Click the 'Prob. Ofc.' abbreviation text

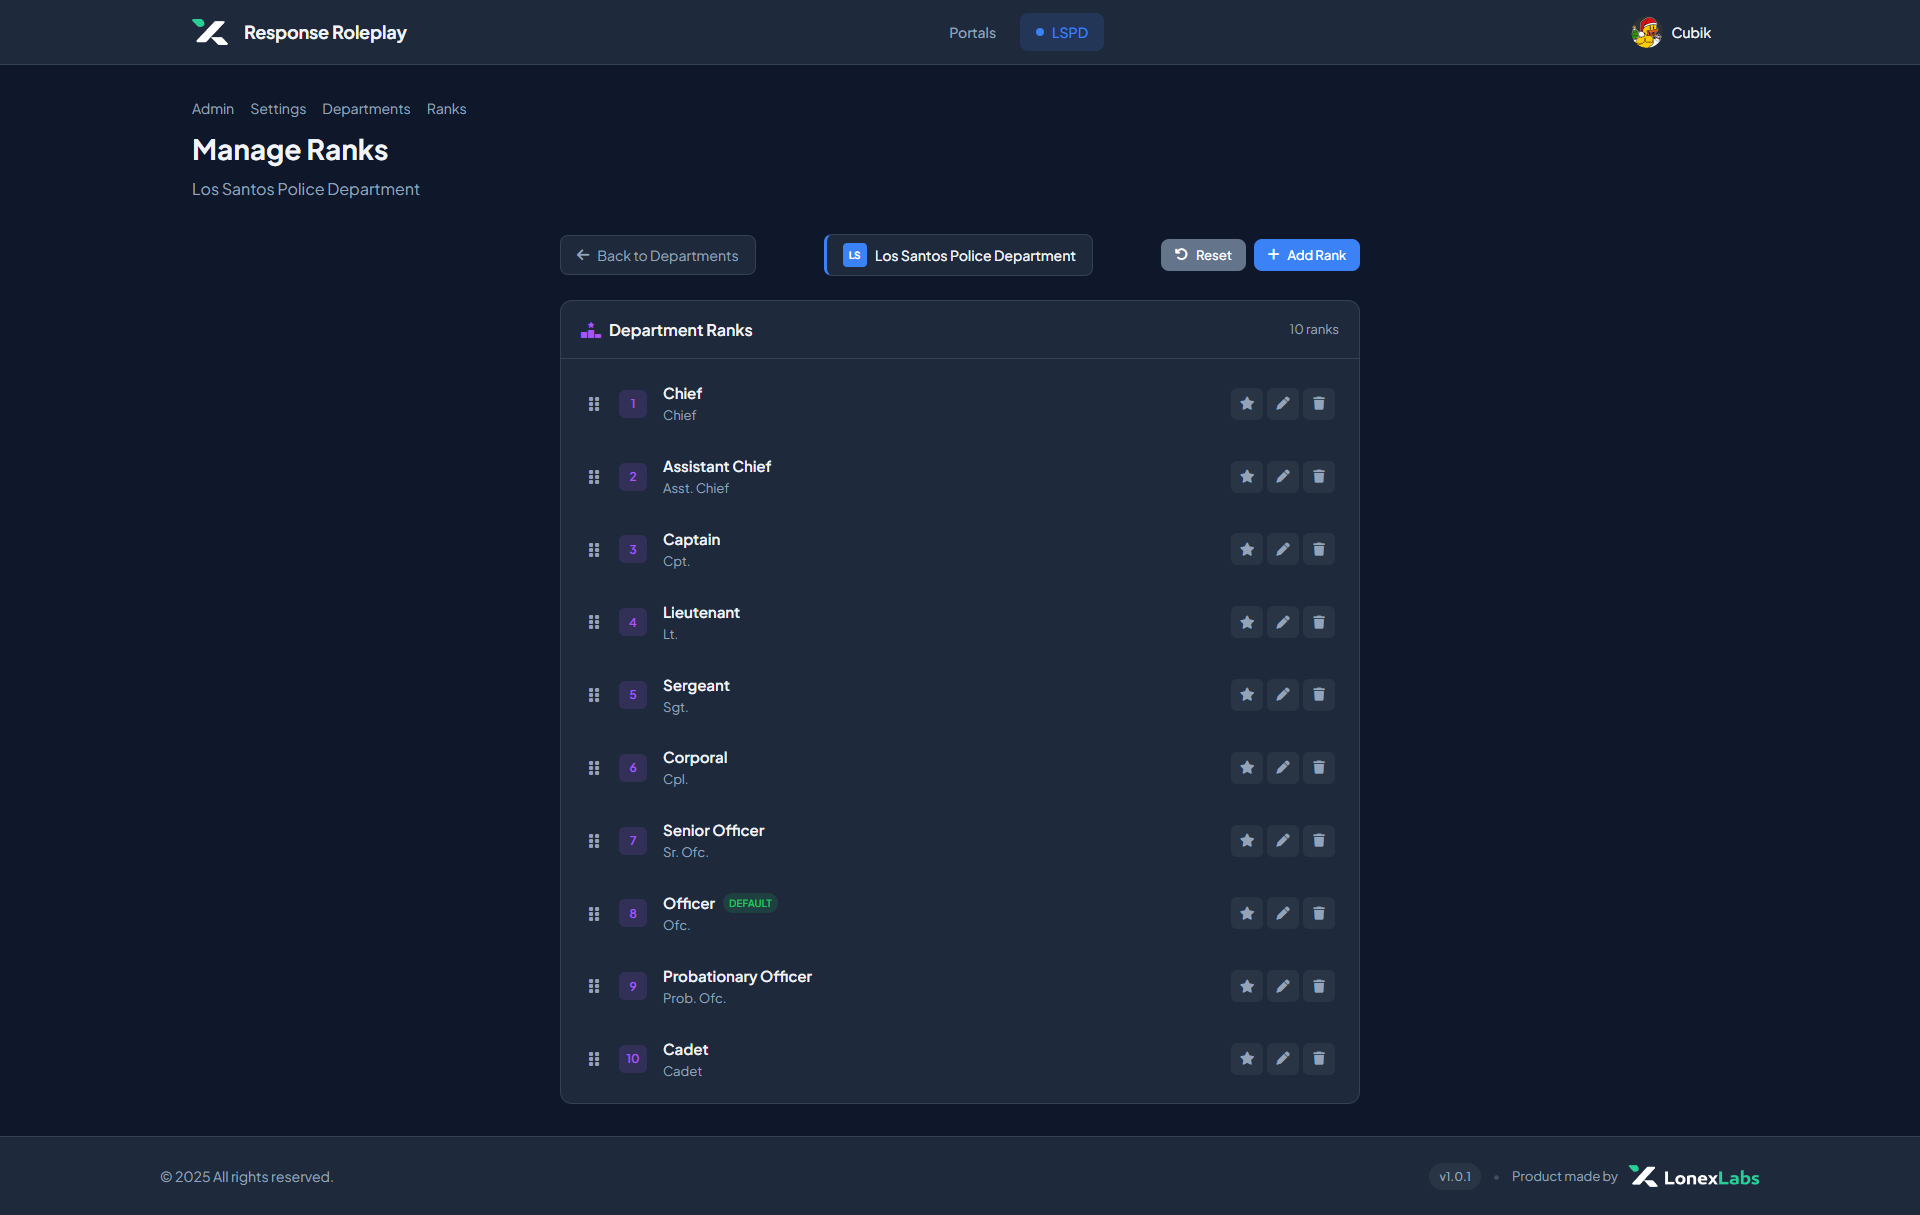(x=694, y=998)
